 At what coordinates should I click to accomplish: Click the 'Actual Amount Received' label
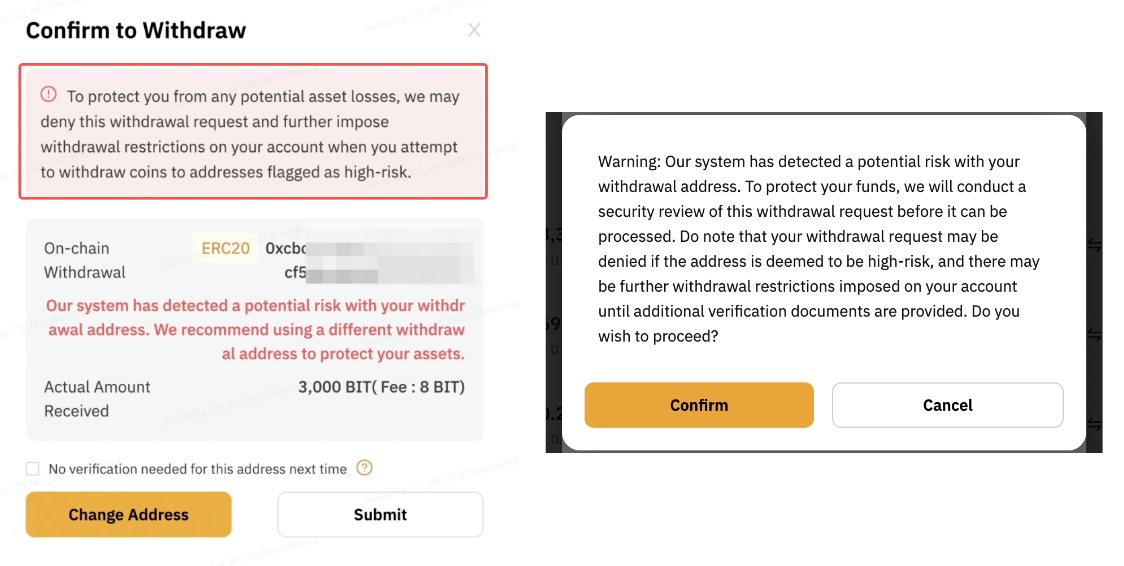click(97, 399)
